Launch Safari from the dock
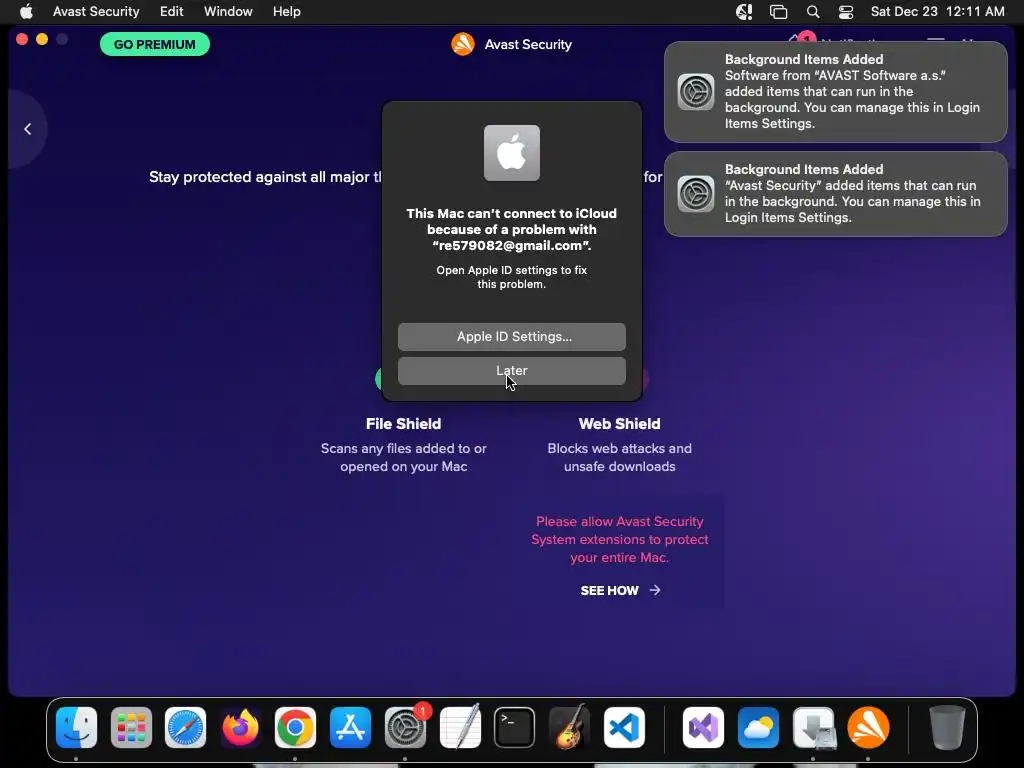1024x768 pixels. (185, 727)
